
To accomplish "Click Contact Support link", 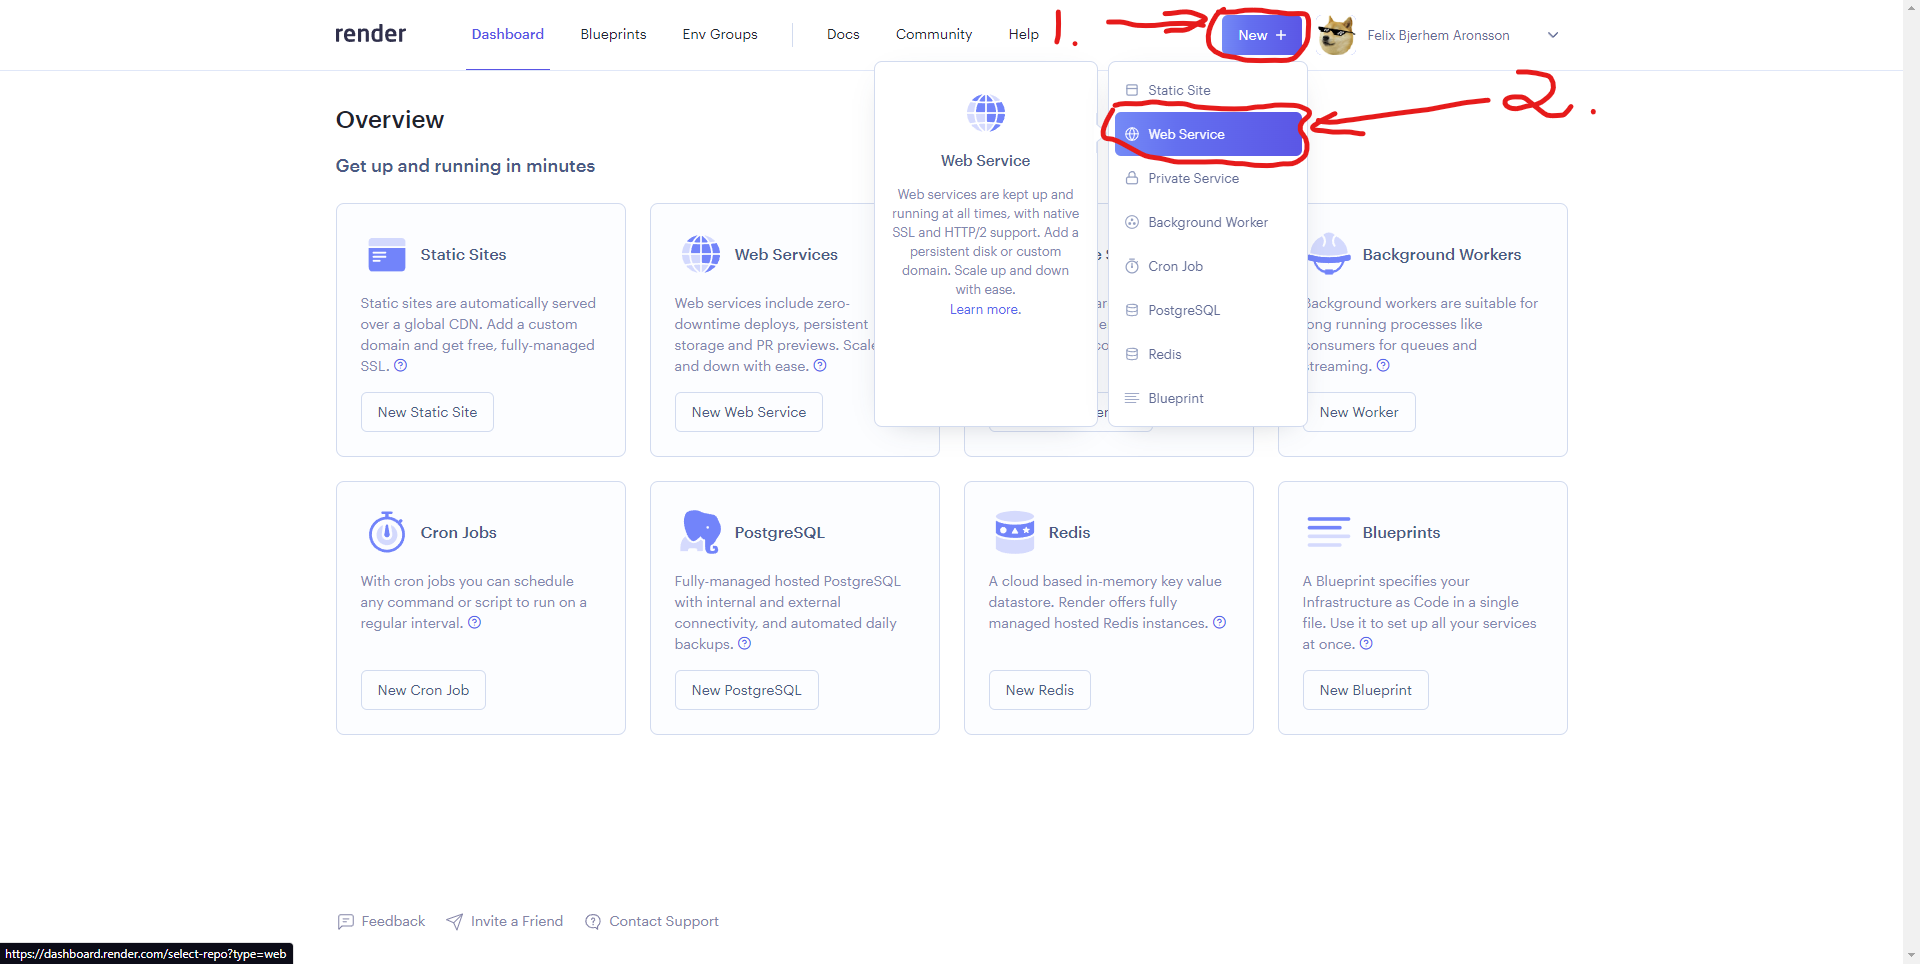I will [652, 921].
